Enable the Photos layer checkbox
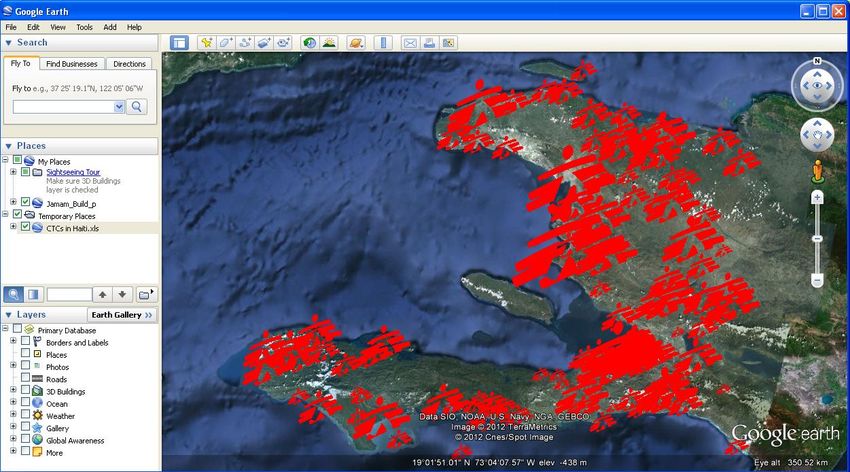850x472 pixels. point(25,365)
